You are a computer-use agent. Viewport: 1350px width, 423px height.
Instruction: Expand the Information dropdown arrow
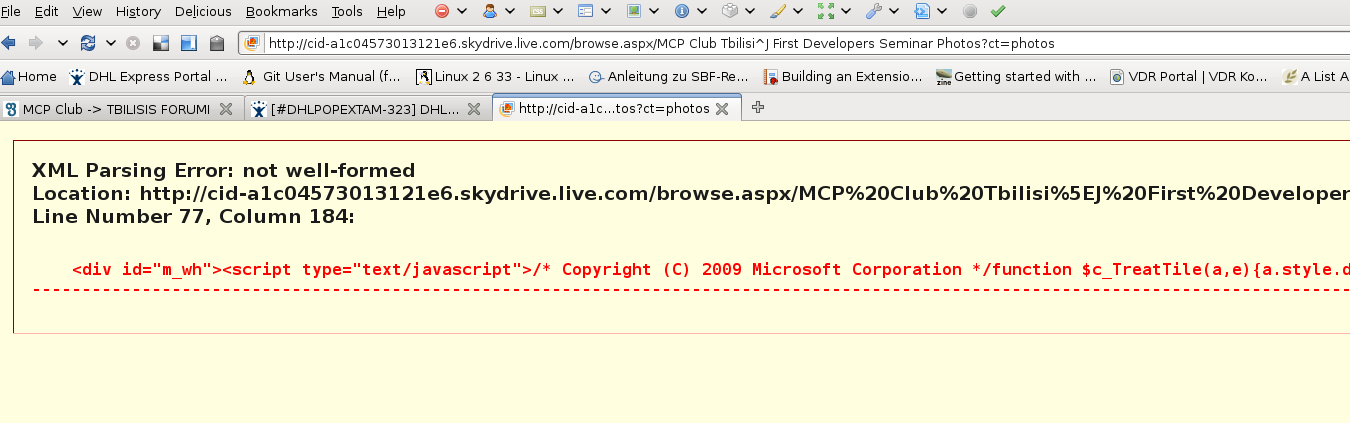[x=702, y=12]
